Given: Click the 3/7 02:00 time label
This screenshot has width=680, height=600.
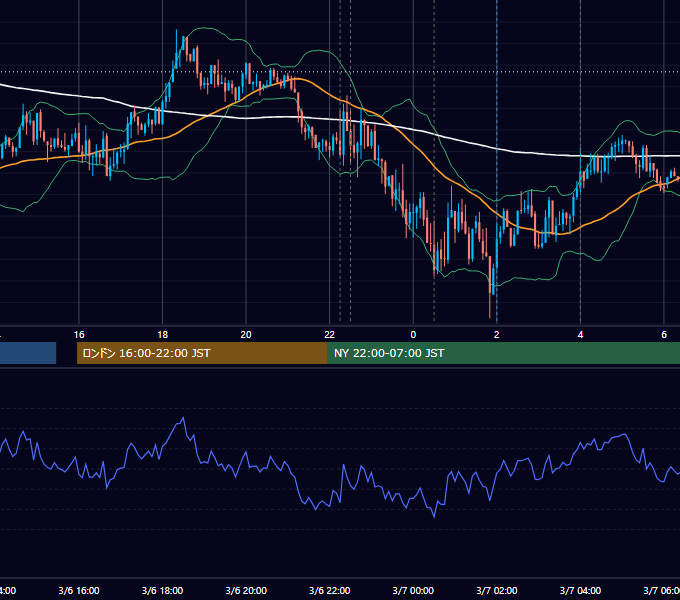Looking at the screenshot, I should pos(497,590).
